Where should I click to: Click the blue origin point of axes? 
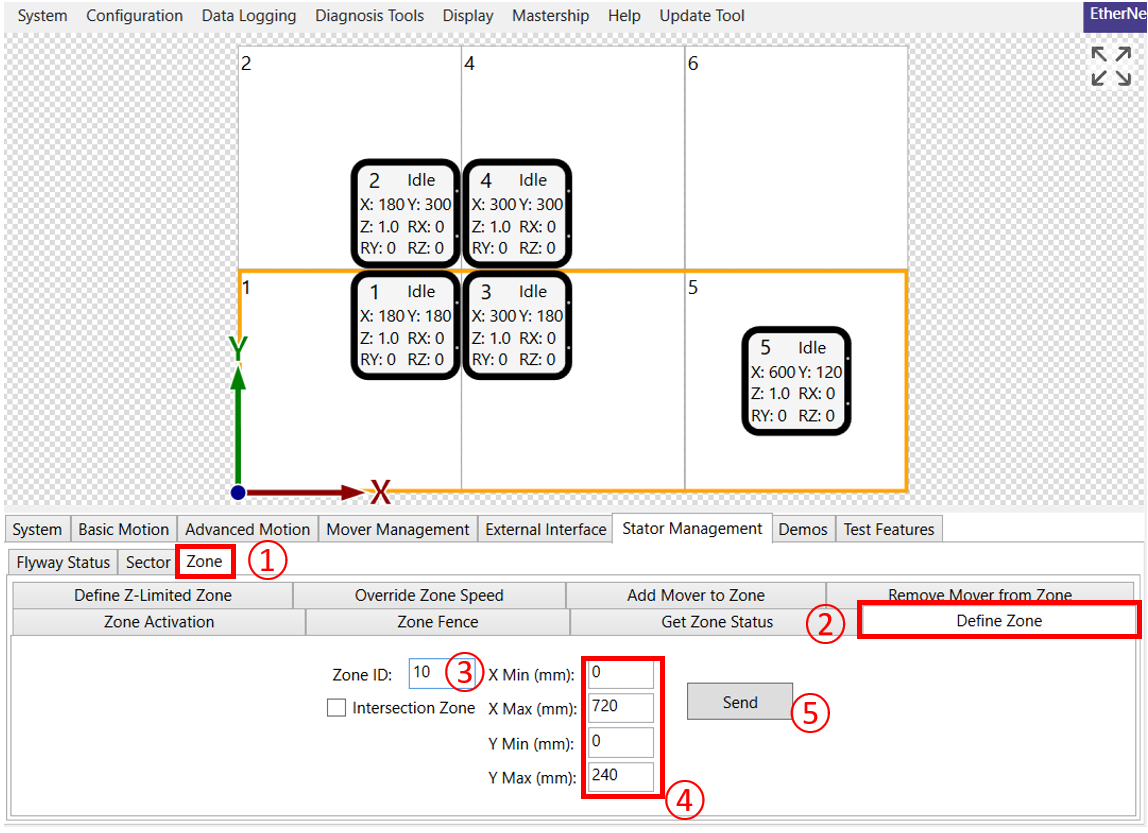tap(238, 492)
